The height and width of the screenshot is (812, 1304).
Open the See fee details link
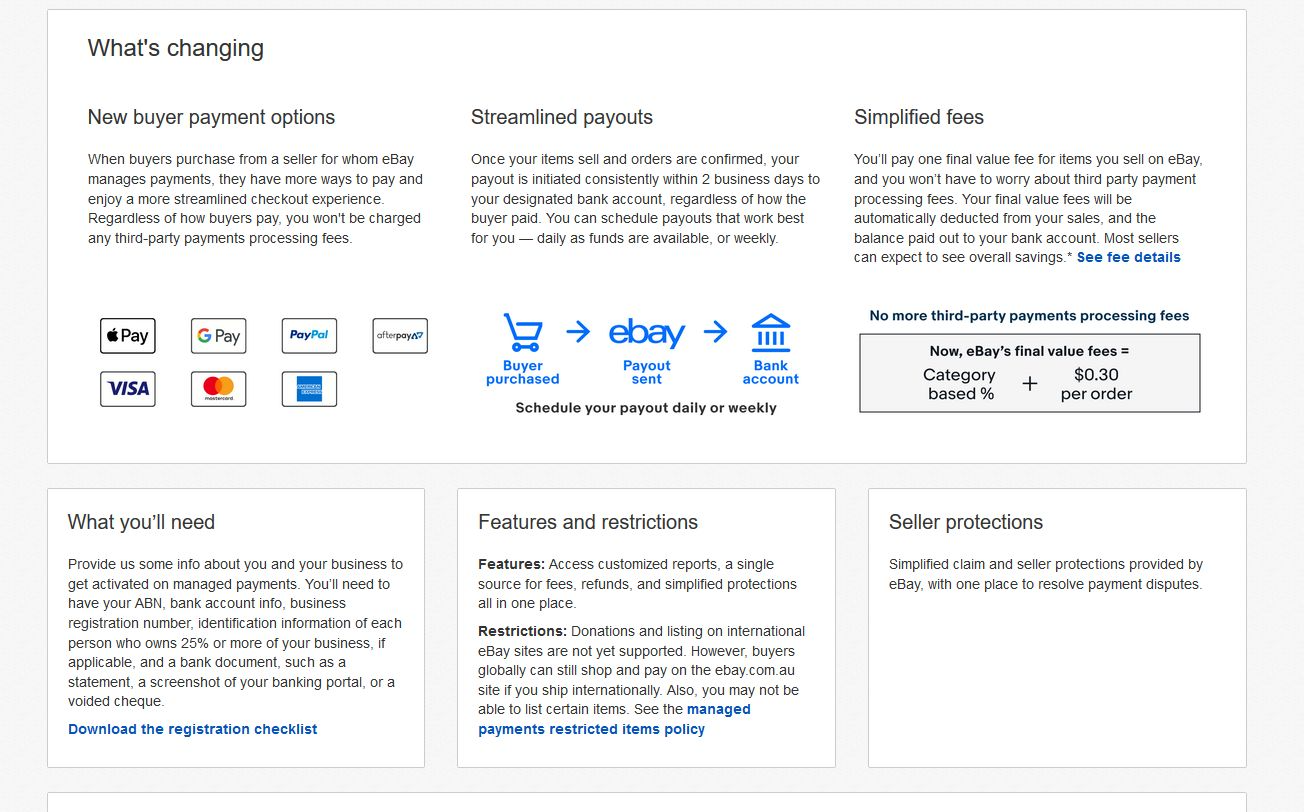[x=1129, y=257]
